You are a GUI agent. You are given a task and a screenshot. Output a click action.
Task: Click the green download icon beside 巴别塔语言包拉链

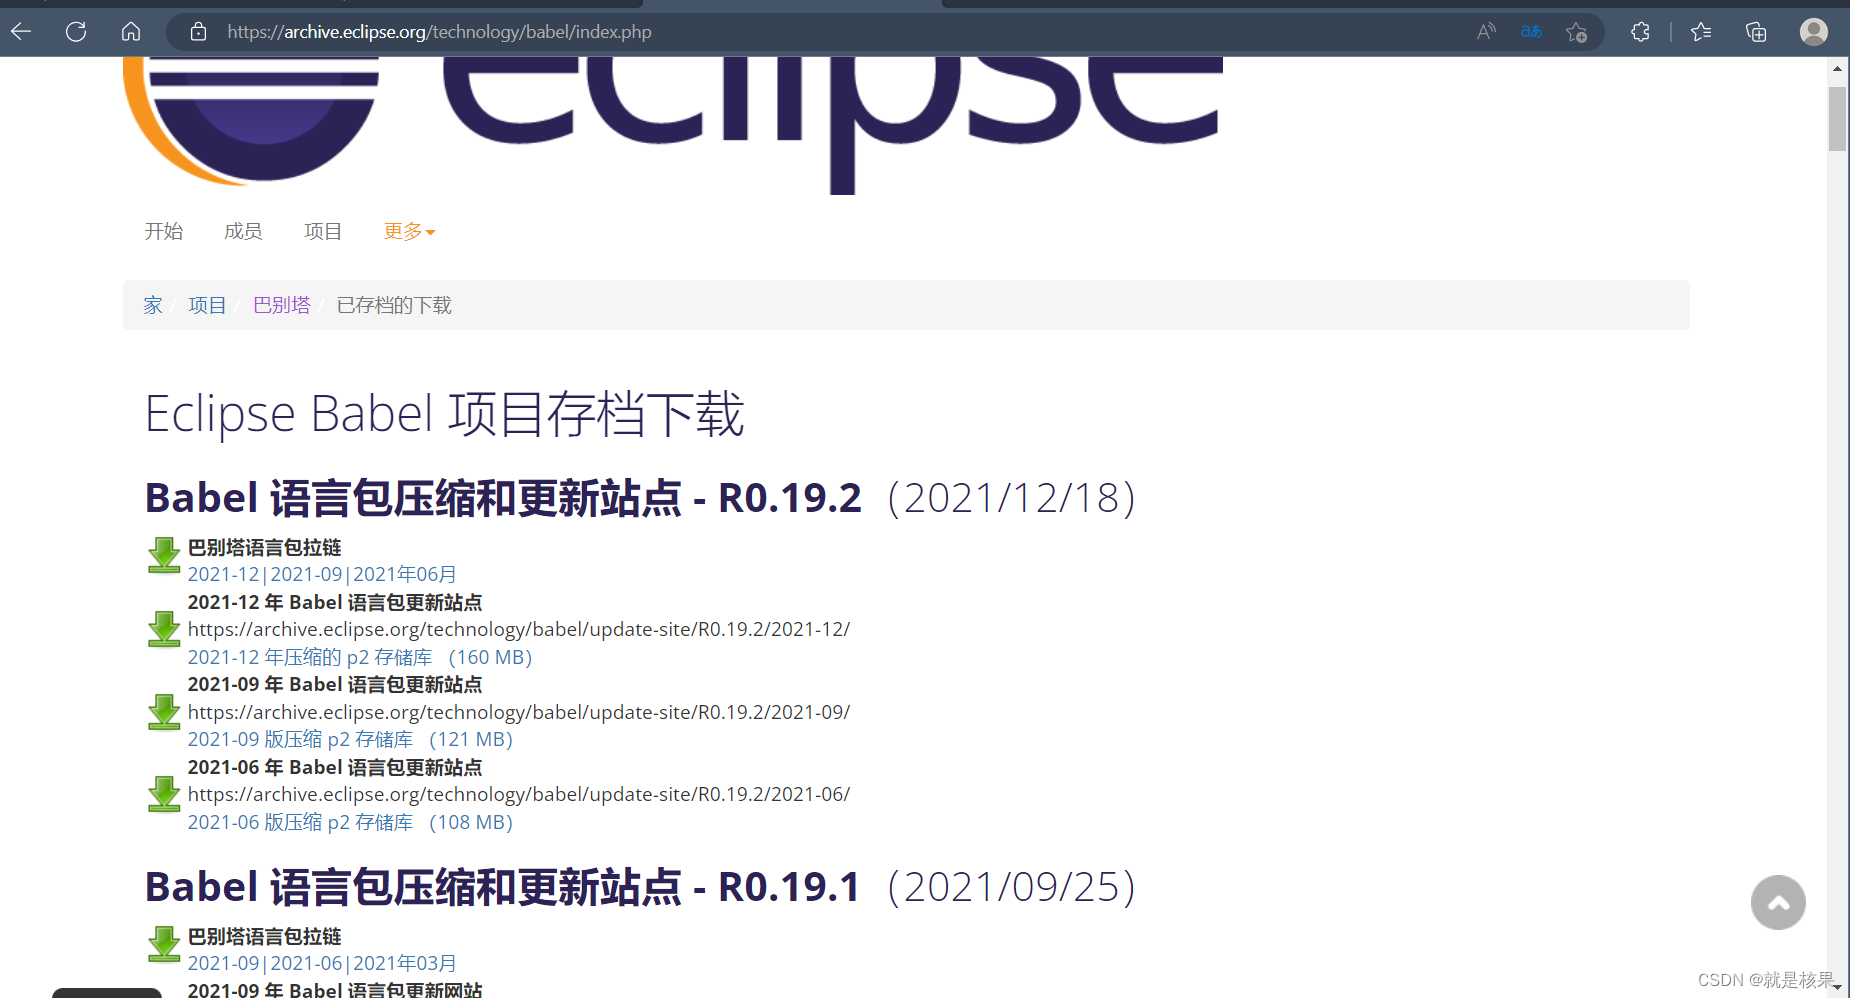[163, 556]
